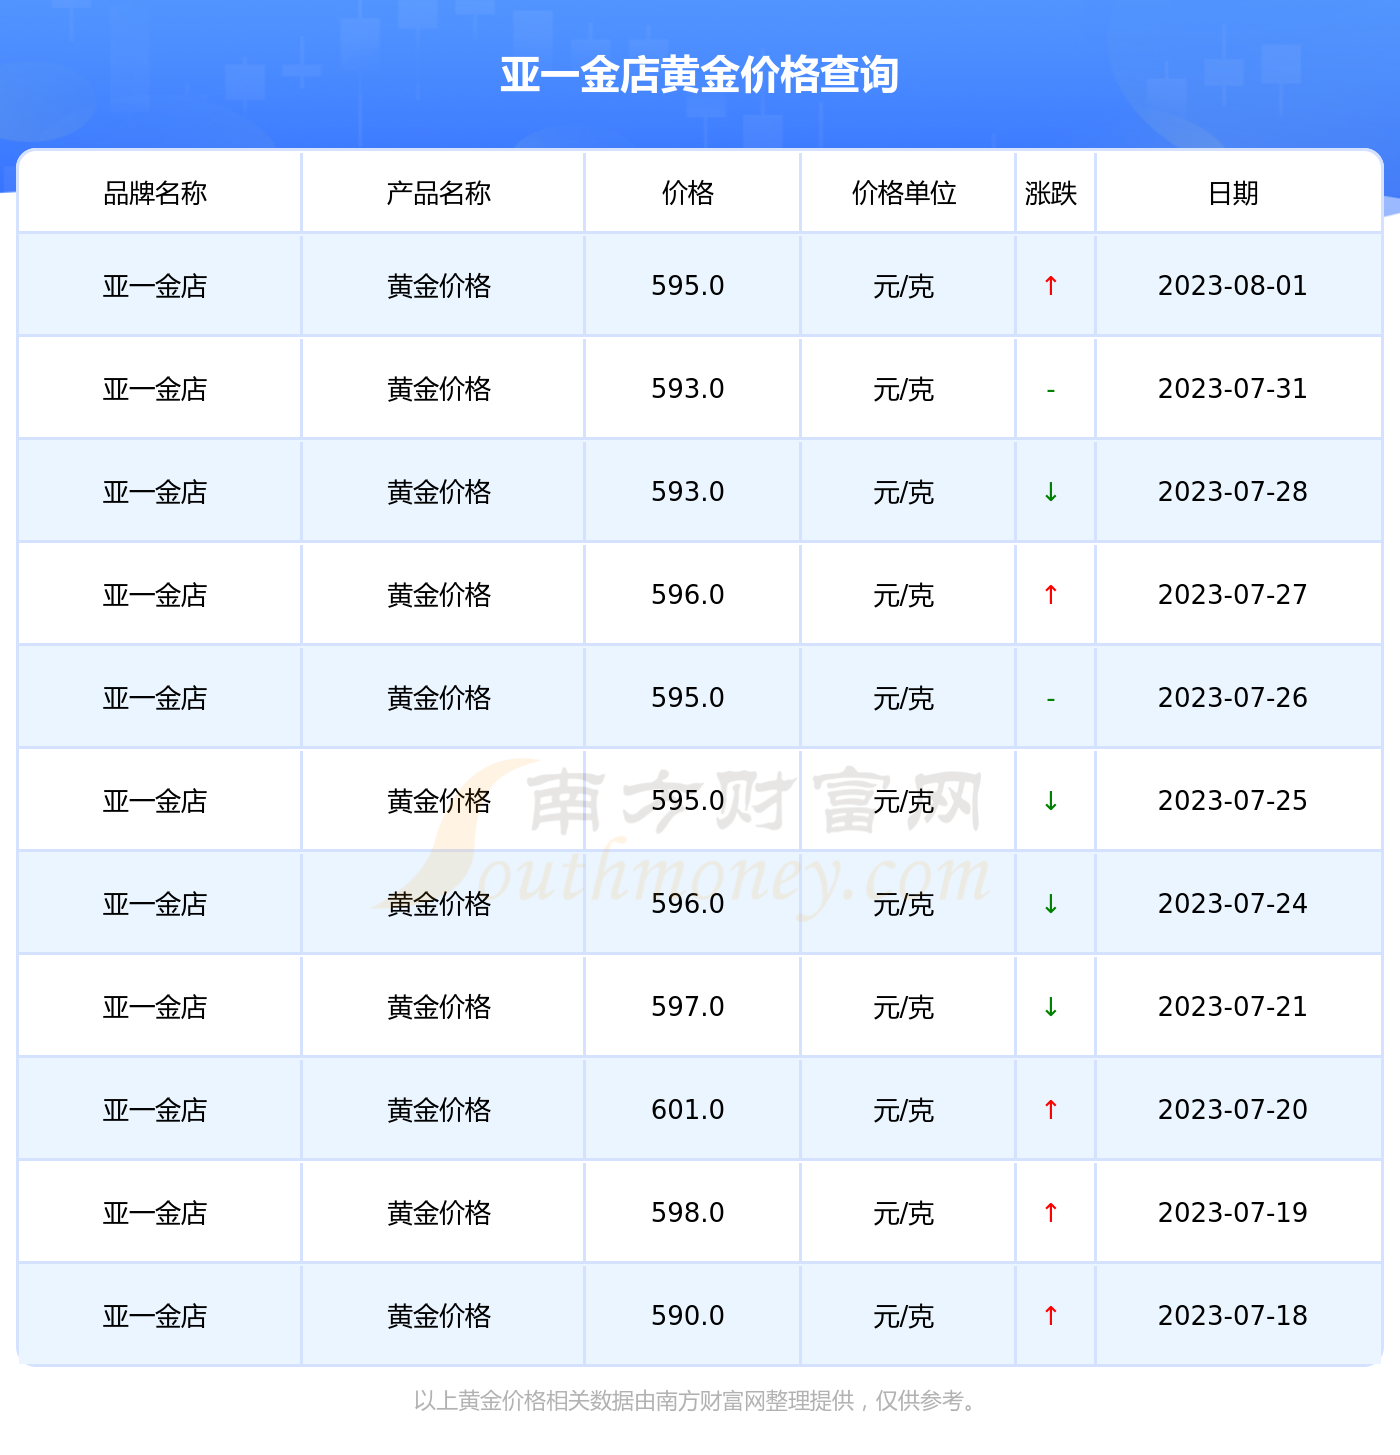
Task: Click 黄金价格 in the 2023-07-19 row
Action: point(439,1214)
